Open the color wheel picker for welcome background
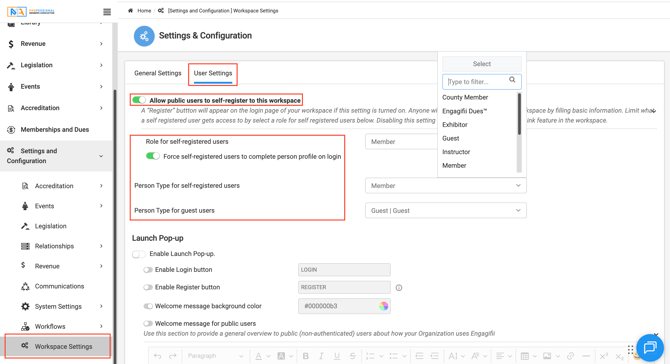The image size is (670, 364). point(383,306)
